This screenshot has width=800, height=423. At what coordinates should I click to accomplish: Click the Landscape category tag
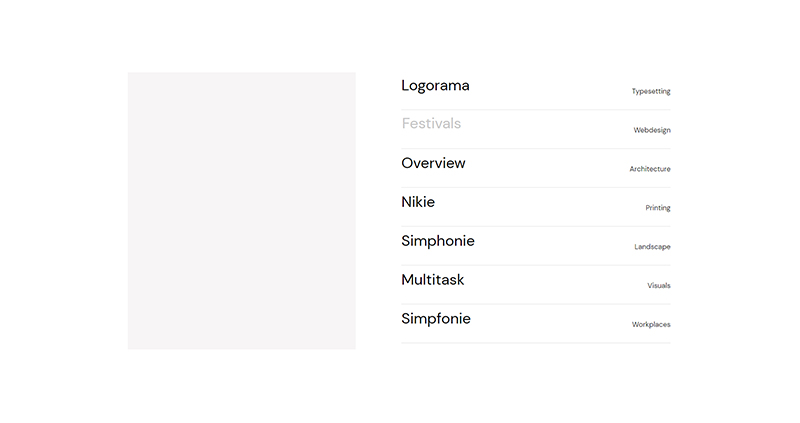tap(652, 247)
